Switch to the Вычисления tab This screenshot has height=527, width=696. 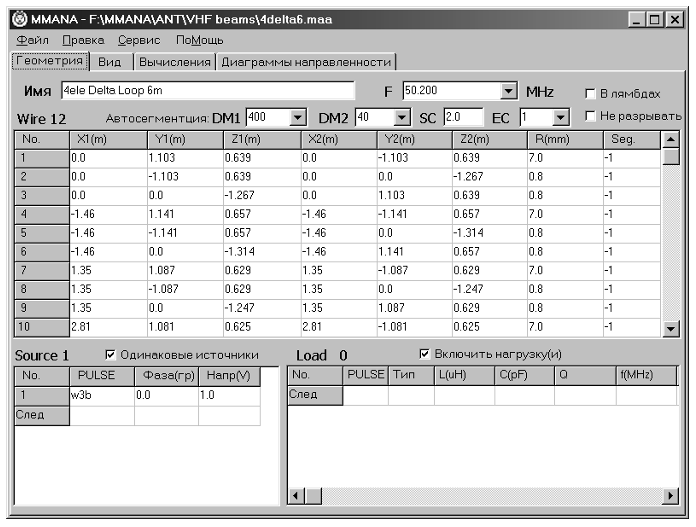[x=173, y=62]
